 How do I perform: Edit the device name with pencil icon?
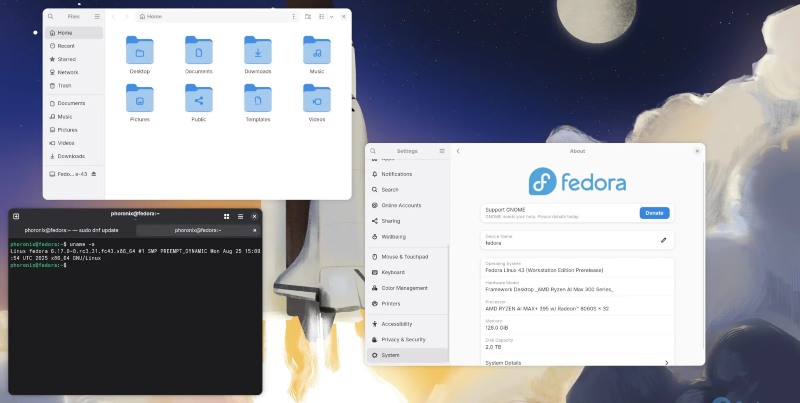(x=663, y=240)
